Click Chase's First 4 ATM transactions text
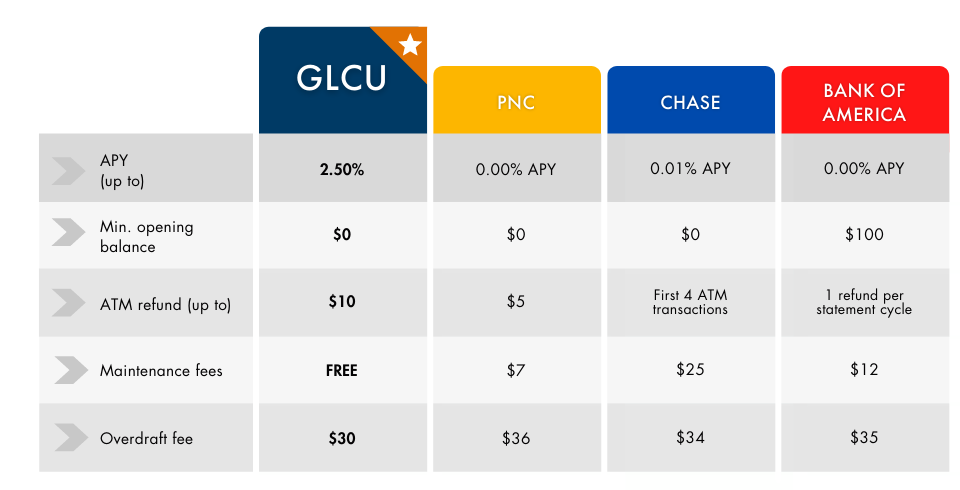Screen dimensions: 960x490 click(x=690, y=302)
